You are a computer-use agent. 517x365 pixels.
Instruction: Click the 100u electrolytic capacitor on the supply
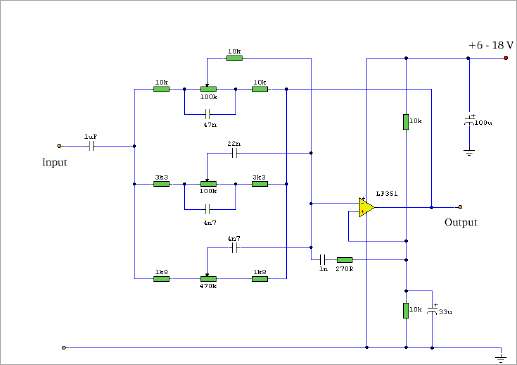469,122
